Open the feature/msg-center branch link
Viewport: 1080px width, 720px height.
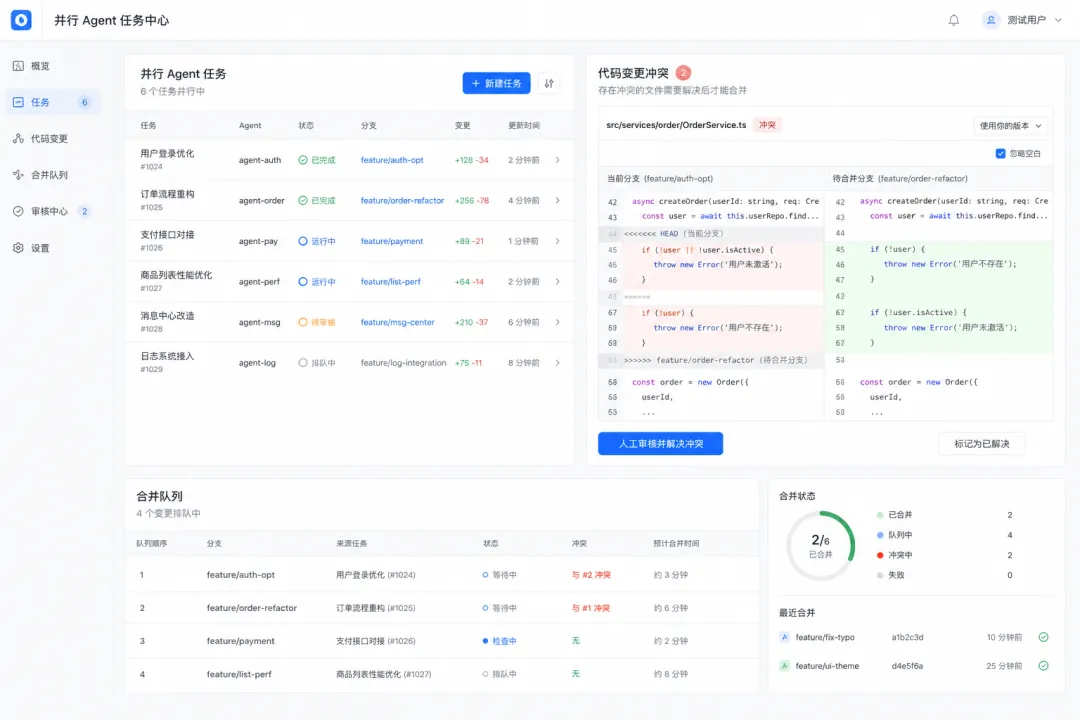tap(397, 322)
